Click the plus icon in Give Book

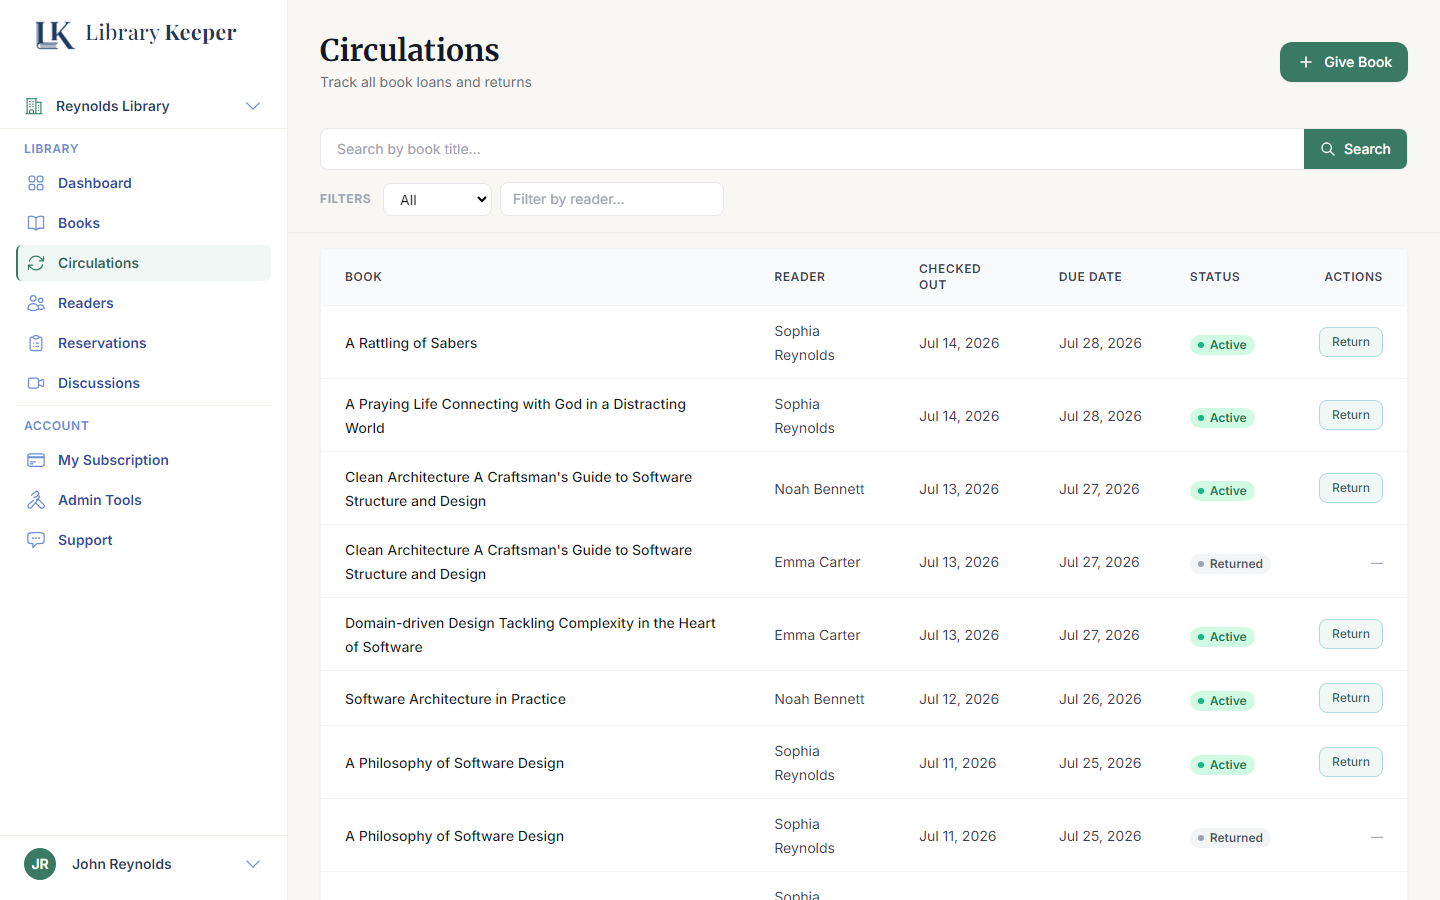click(x=1306, y=62)
